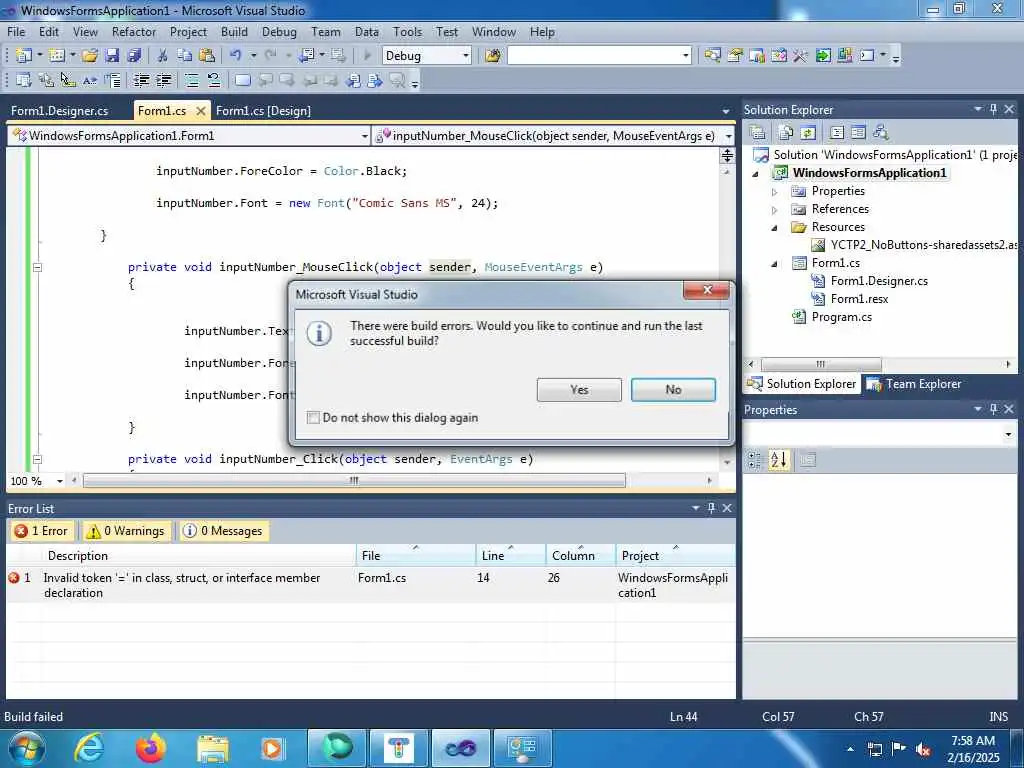Click the Navigate Backward icon
This screenshot has width=1024, height=768.
click(306, 56)
